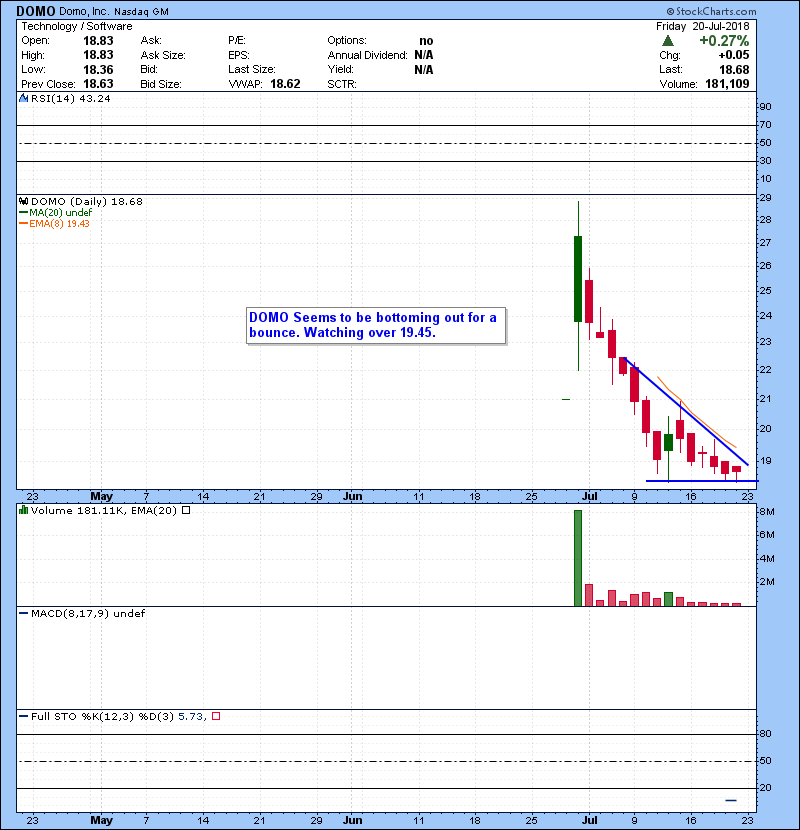The image size is (800, 830).
Task: Click the Volume value 181,109
Action: (727, 84)
